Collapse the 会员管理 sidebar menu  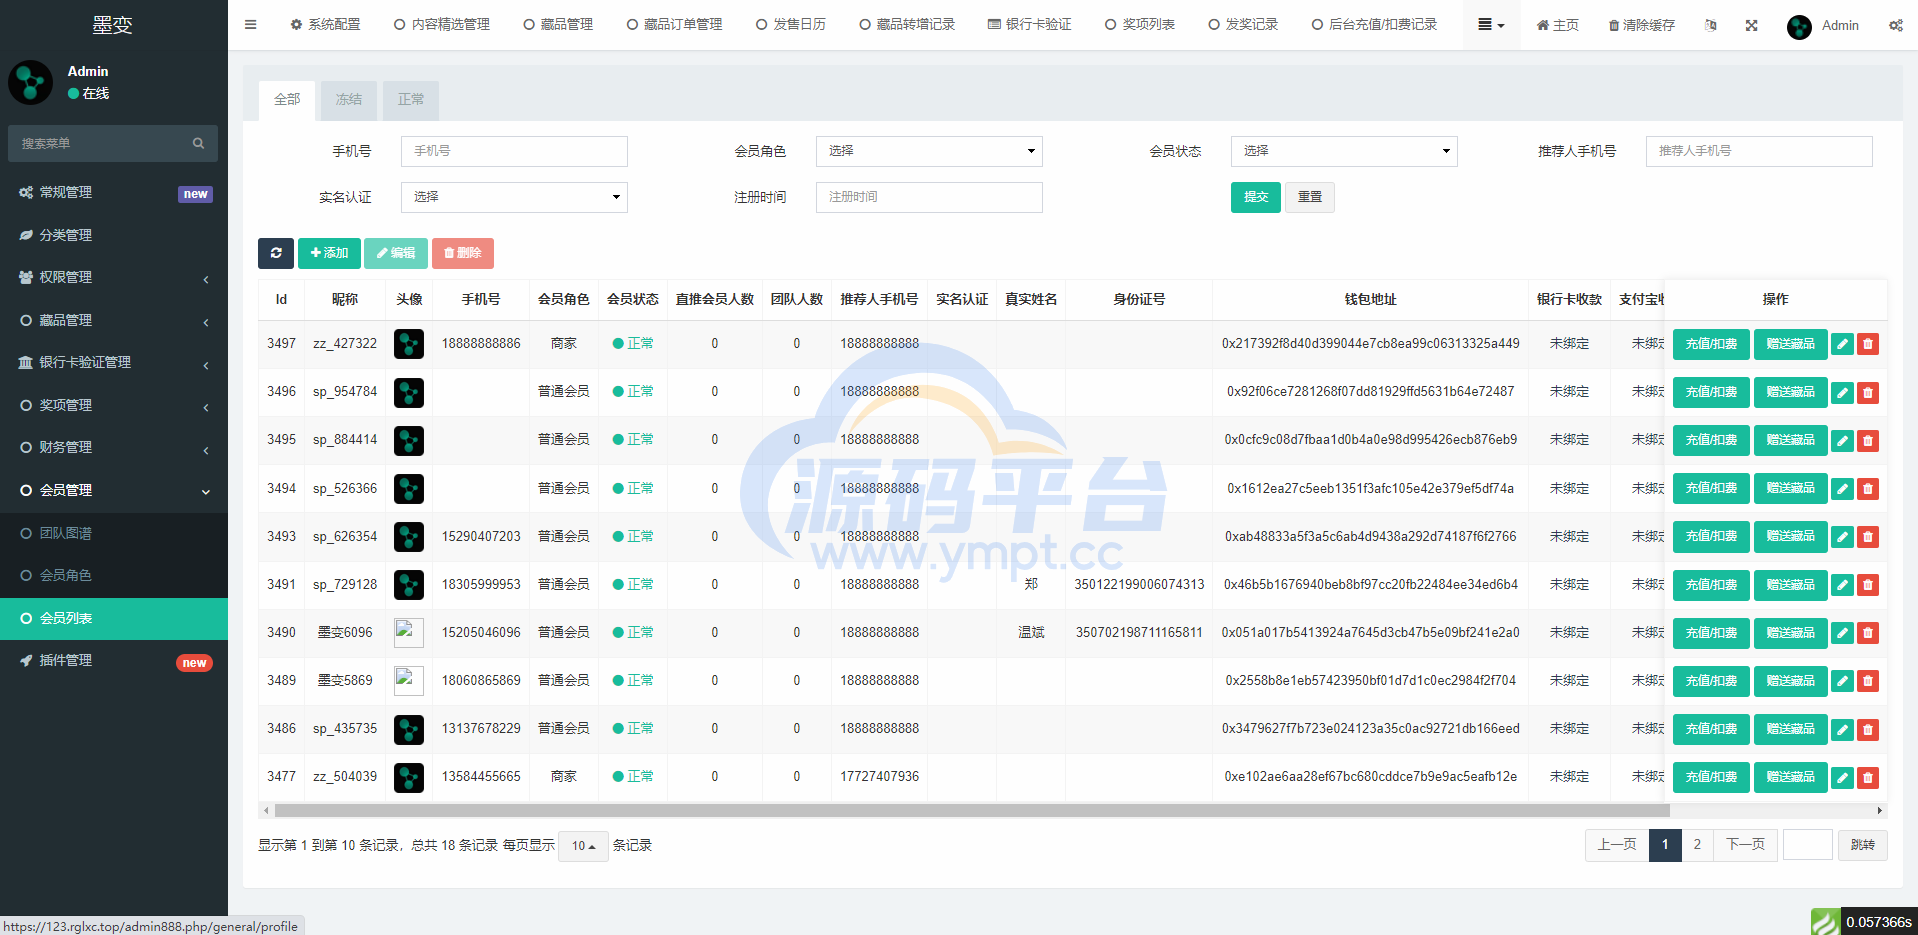(x=114, y=491)
